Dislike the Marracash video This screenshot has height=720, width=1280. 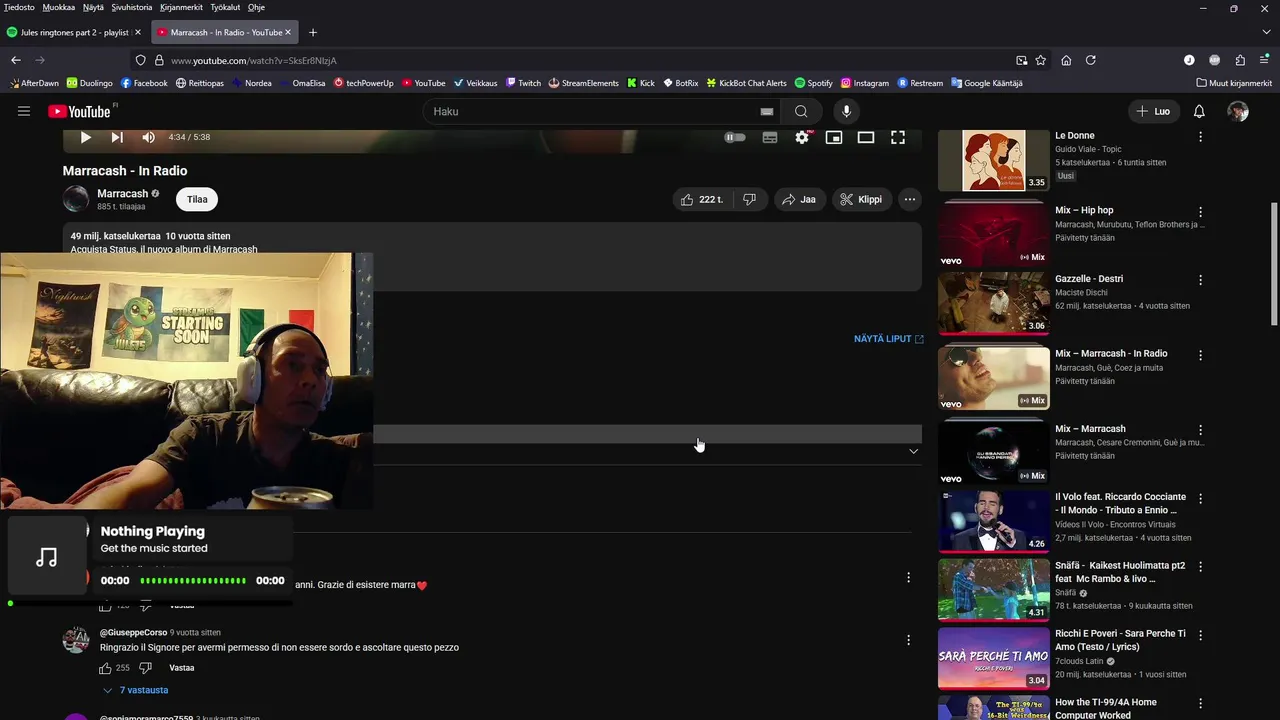pos(749,199)
